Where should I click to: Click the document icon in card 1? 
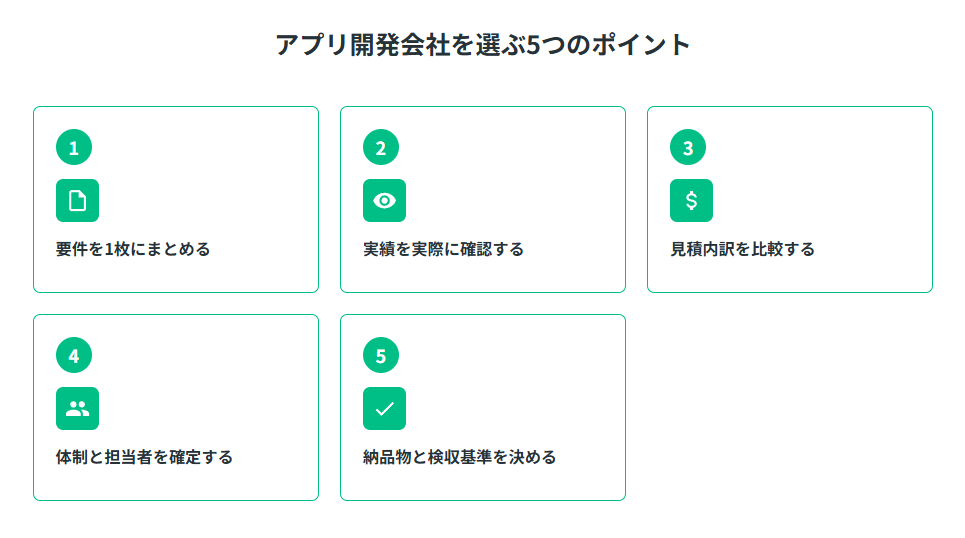[77, 200]
